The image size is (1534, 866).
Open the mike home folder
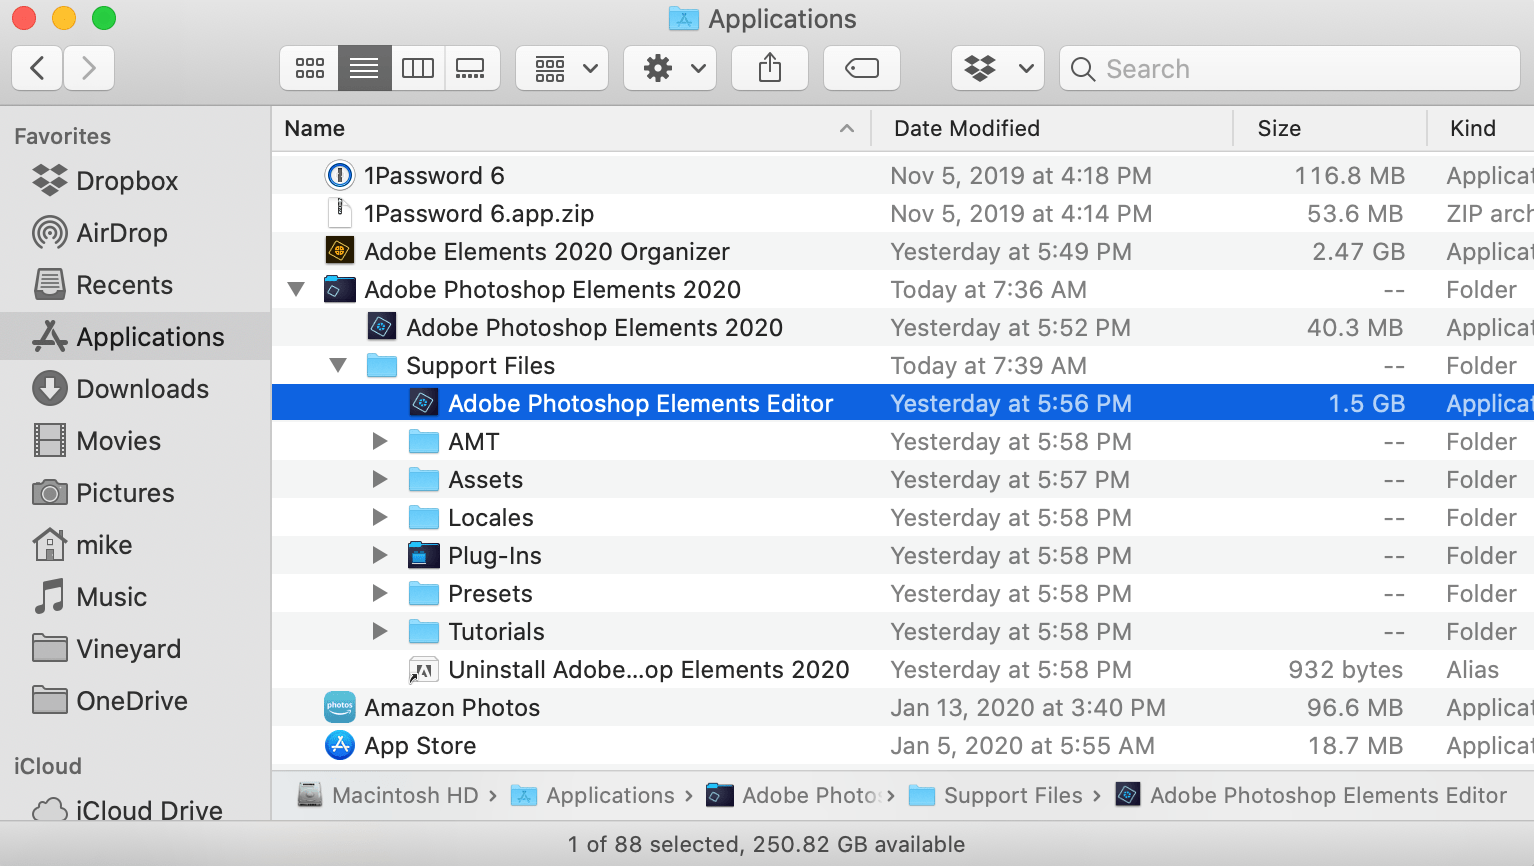tap(136, 545)
